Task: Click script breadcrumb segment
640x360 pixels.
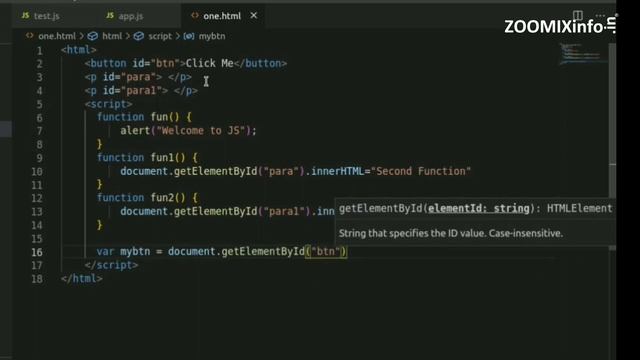Action: click(160, 36)
